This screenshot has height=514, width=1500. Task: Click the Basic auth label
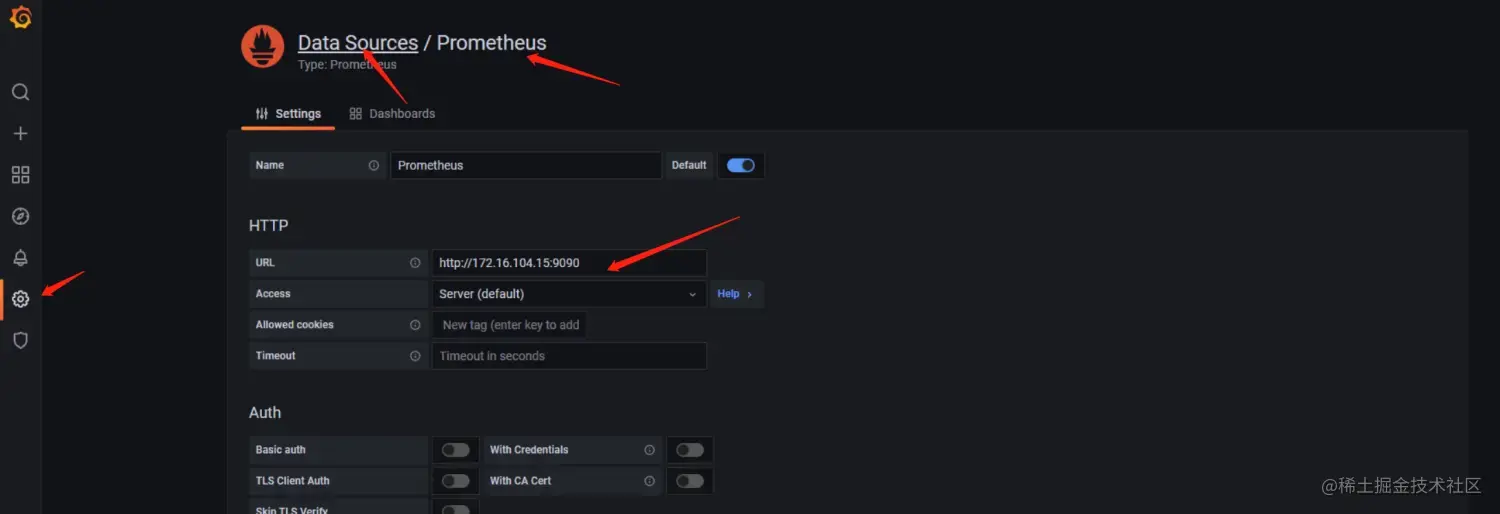281,450
